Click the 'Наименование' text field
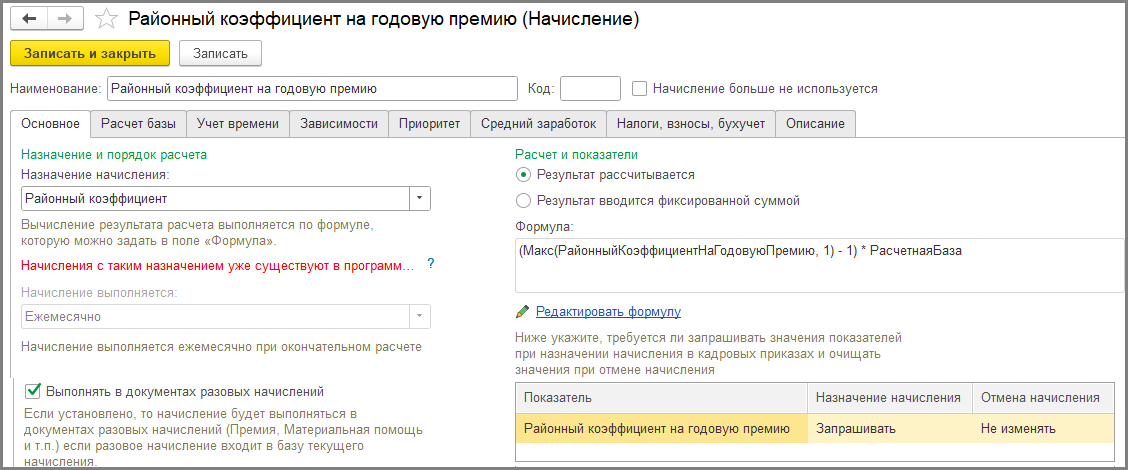Image resolution: width=1128 pixels, height=470 pixels. tap(312, 88)
